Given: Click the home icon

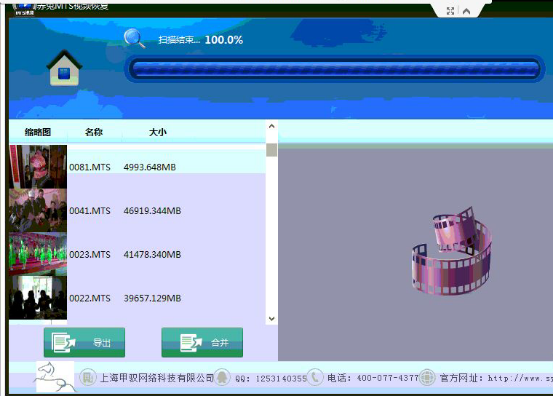Looking at the screenshot, I should (64, 68).
